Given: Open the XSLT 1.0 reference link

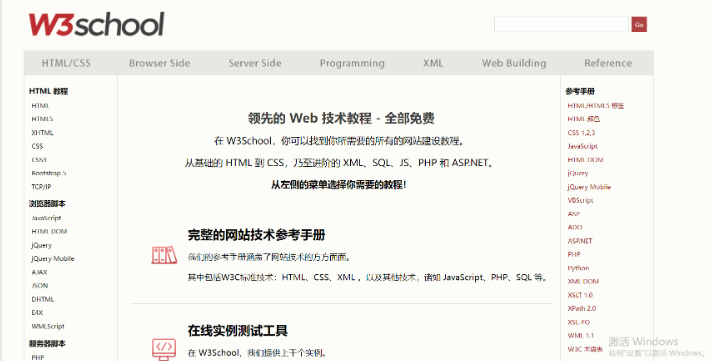Looking at the screenshot, I should [580, 295].
